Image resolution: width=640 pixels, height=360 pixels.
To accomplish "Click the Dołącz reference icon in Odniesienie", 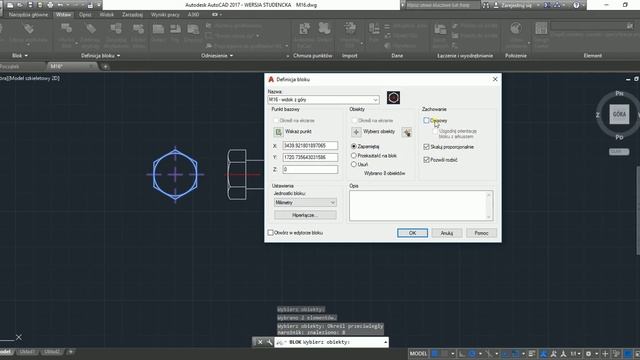I will 158,29.
